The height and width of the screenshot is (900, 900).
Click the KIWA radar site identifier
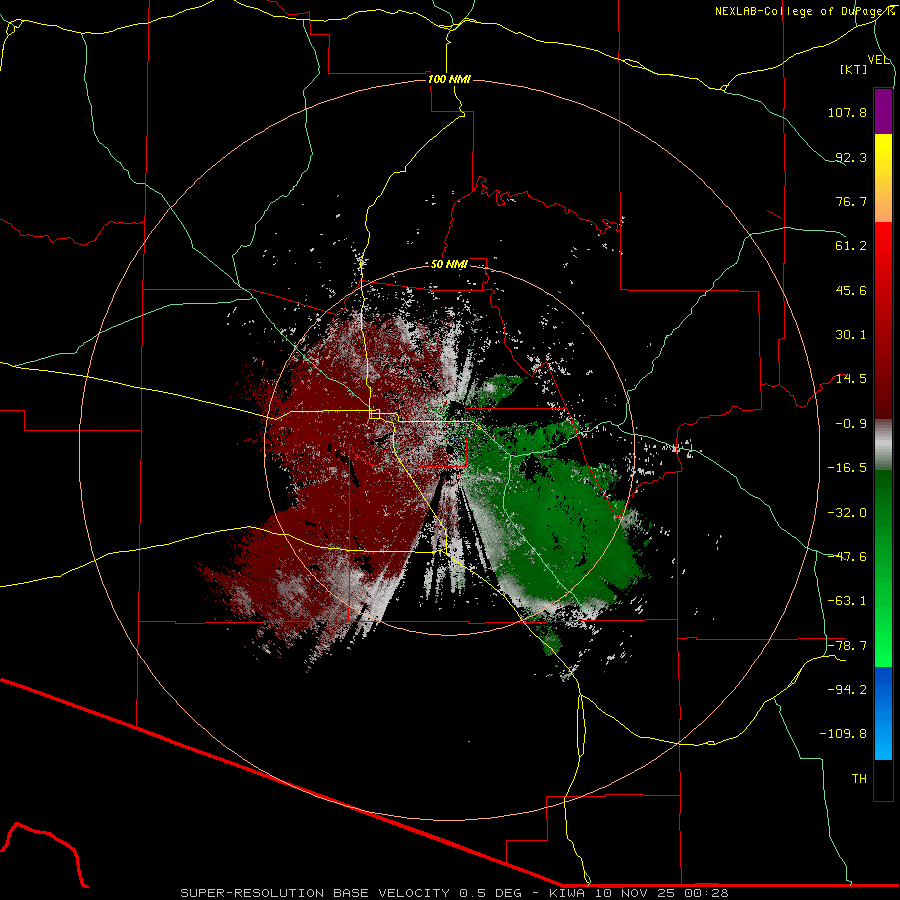point(568,893)
